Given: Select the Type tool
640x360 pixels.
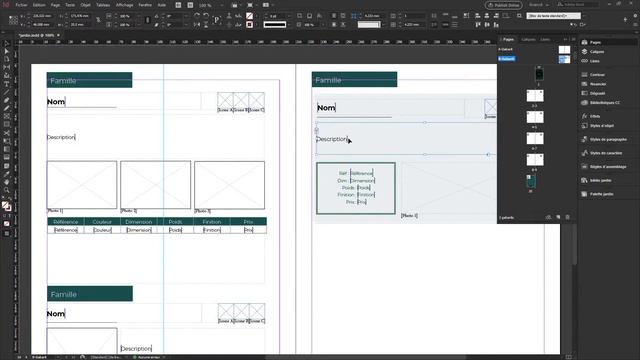Looking at the screenshot, I should [6, 84].
